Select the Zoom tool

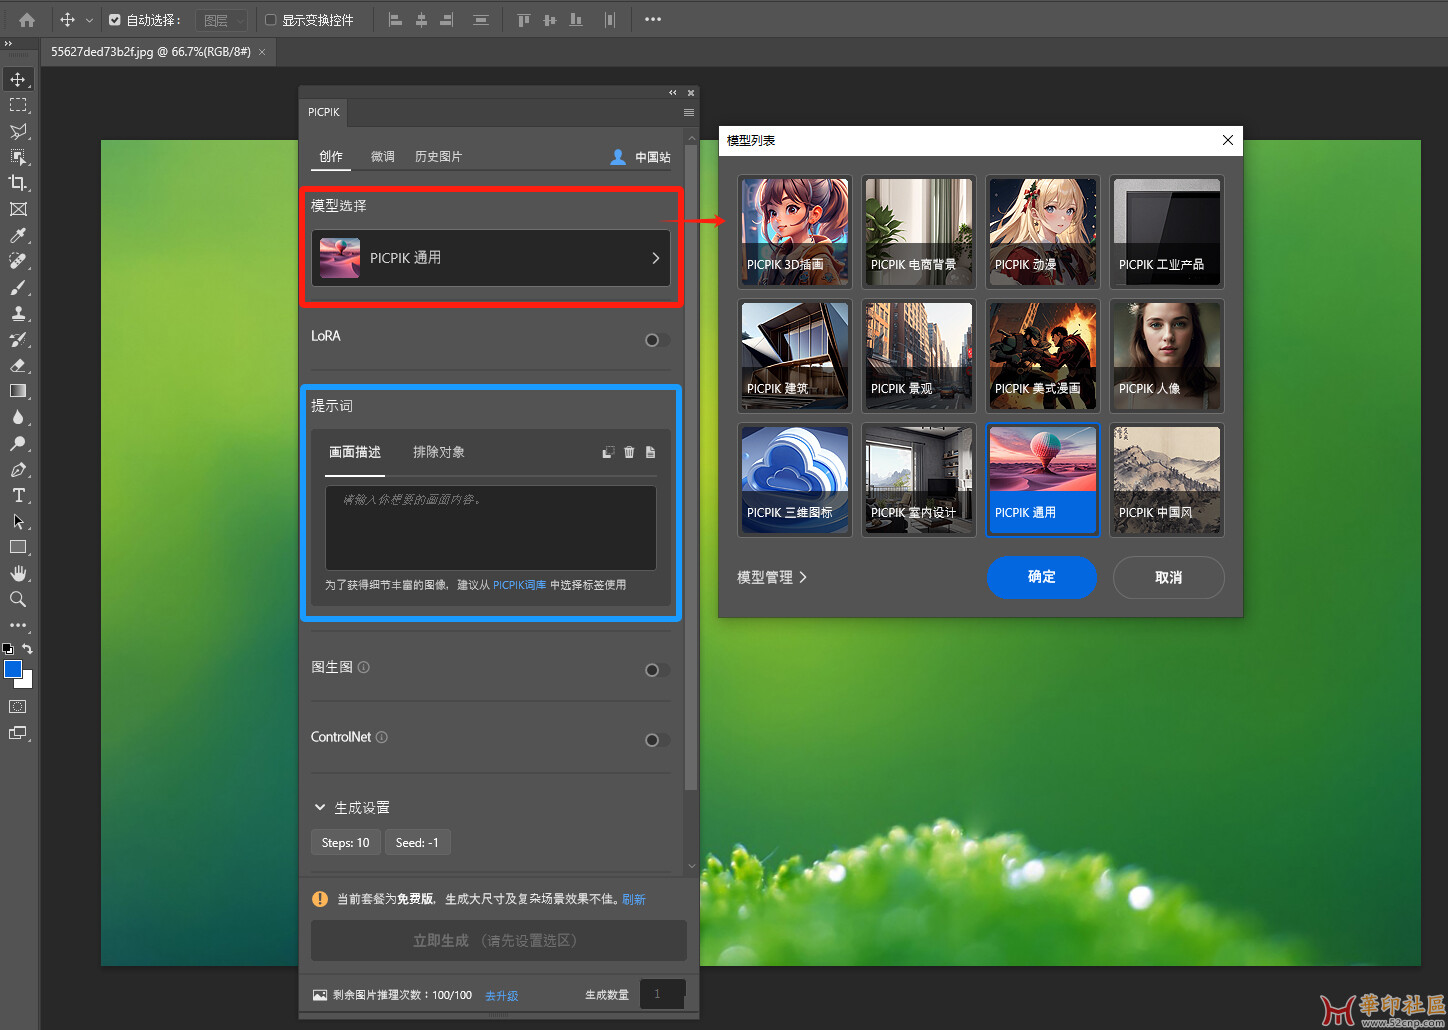click(18, 599)
